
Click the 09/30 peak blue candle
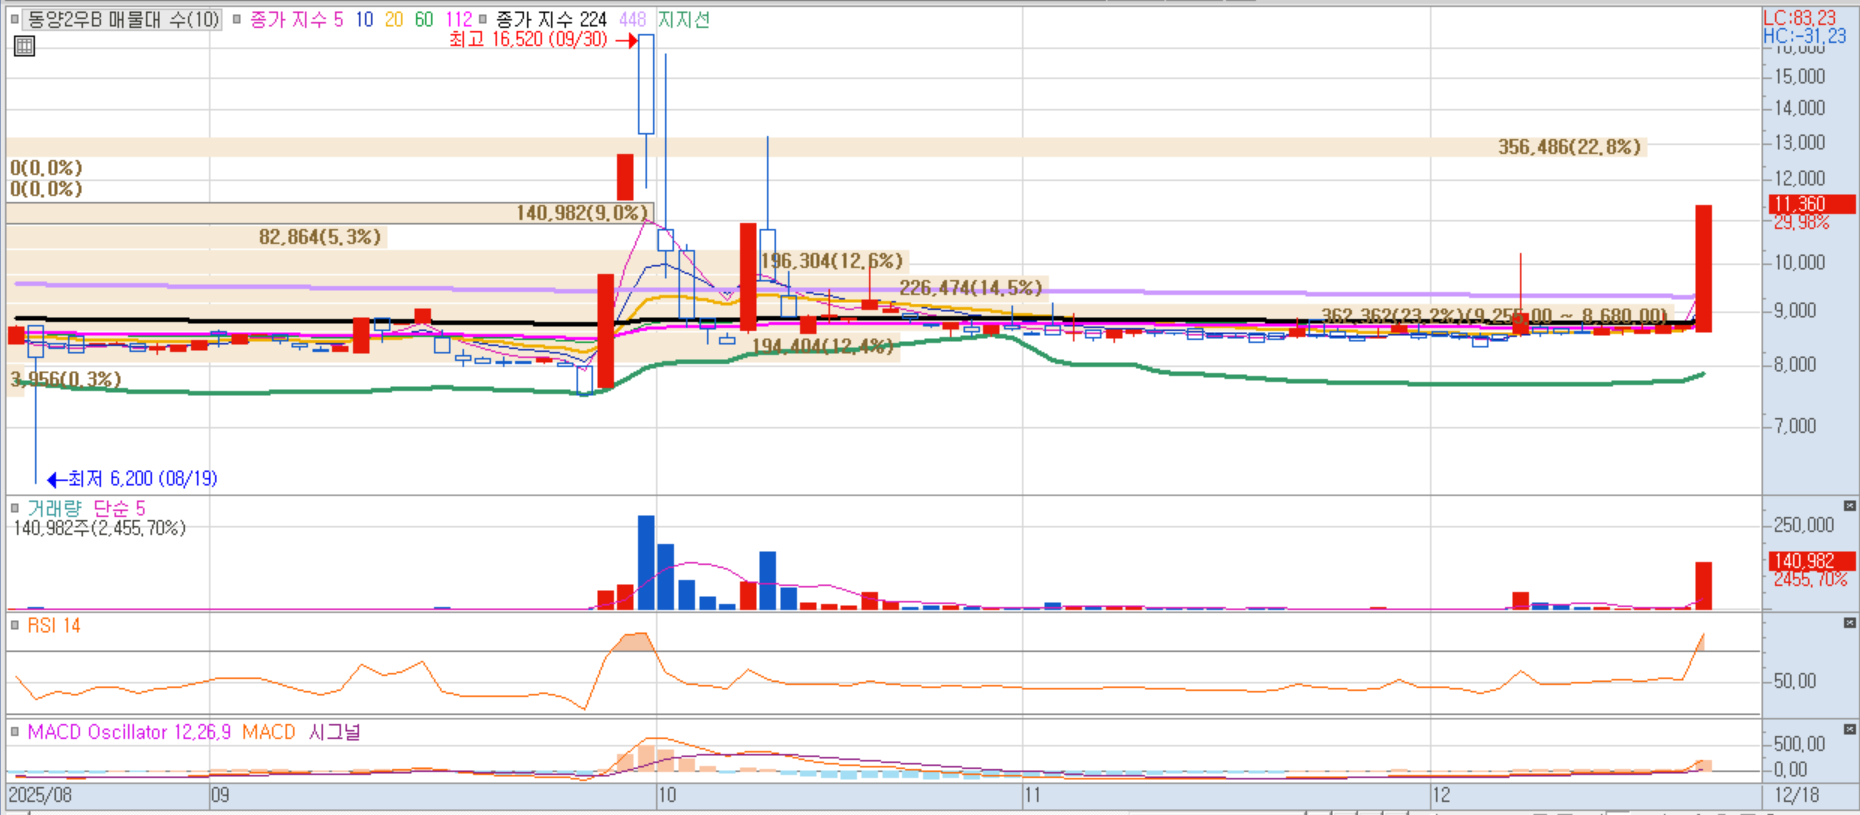[x=646, y=84]
